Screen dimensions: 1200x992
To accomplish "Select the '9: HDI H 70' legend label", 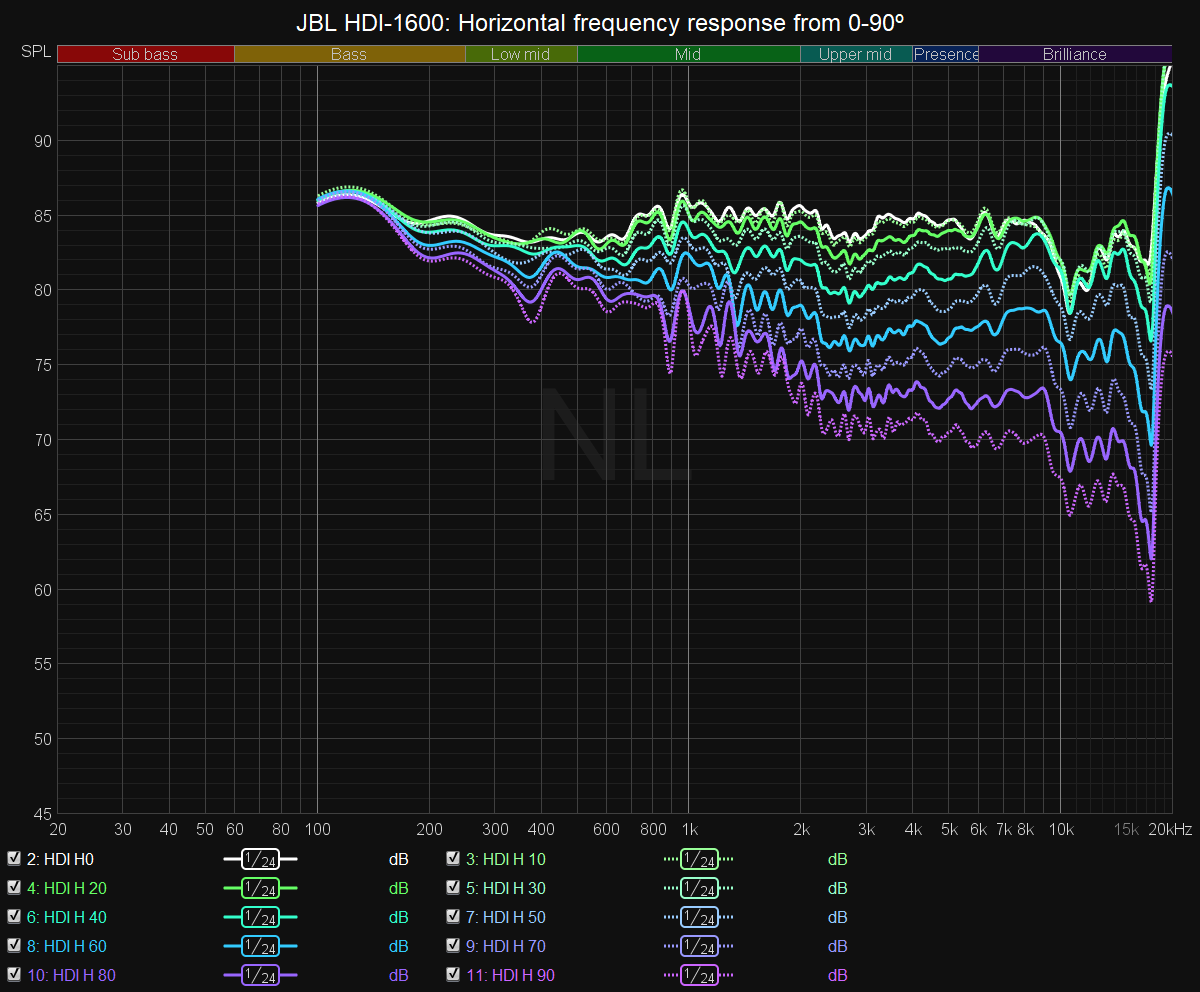I will (x=506, y=946).
